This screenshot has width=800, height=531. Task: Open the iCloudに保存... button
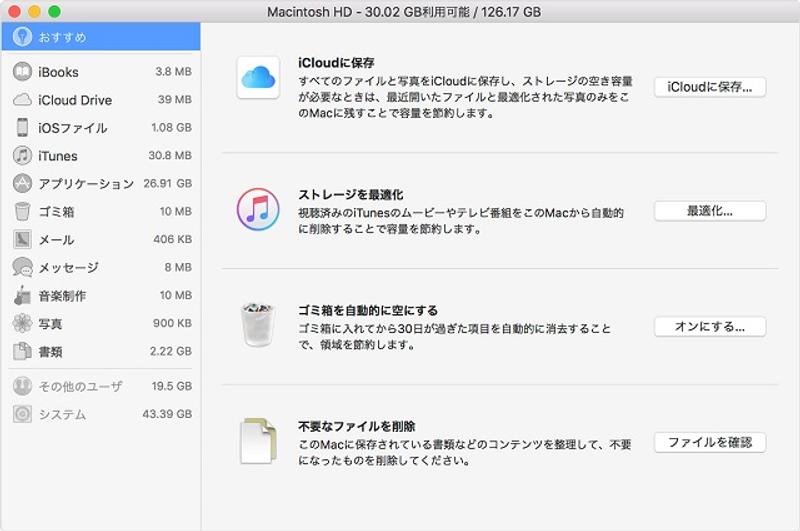710,87
